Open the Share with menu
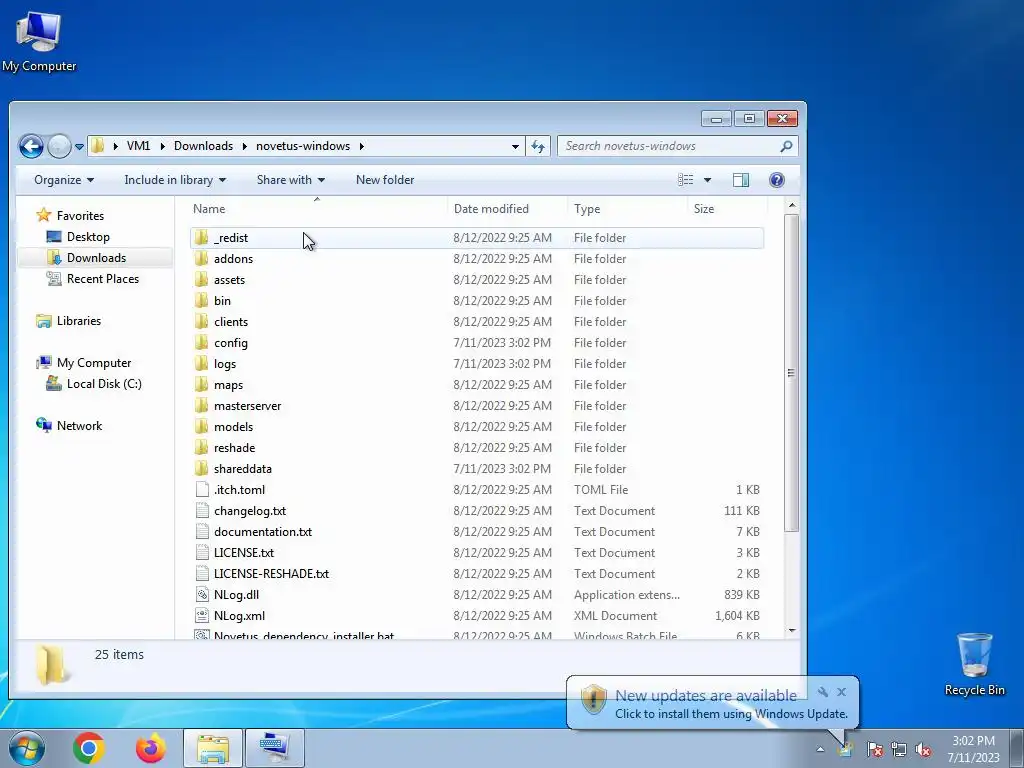This screenshot has height=768, width=1024. click(x=291, y=180)
